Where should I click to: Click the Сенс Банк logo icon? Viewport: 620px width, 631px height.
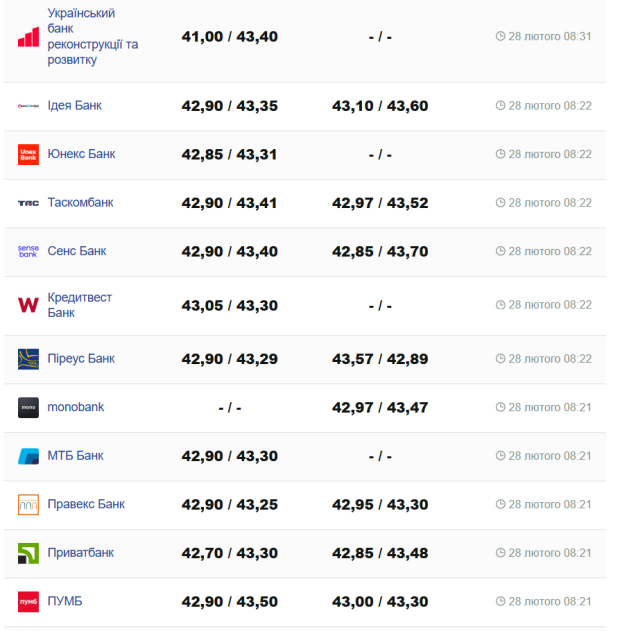28,252
